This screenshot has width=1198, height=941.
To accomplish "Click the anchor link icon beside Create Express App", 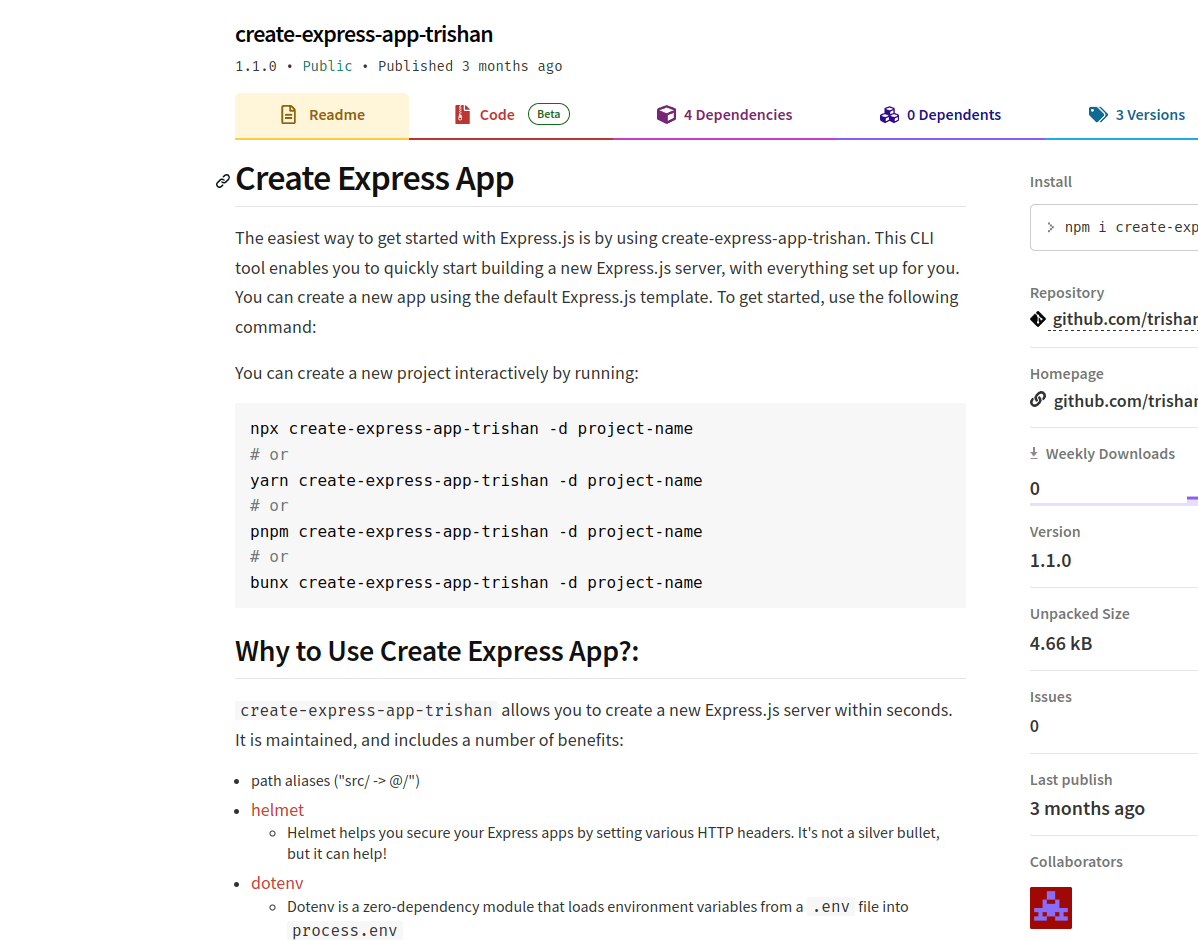I will (223, 181).
